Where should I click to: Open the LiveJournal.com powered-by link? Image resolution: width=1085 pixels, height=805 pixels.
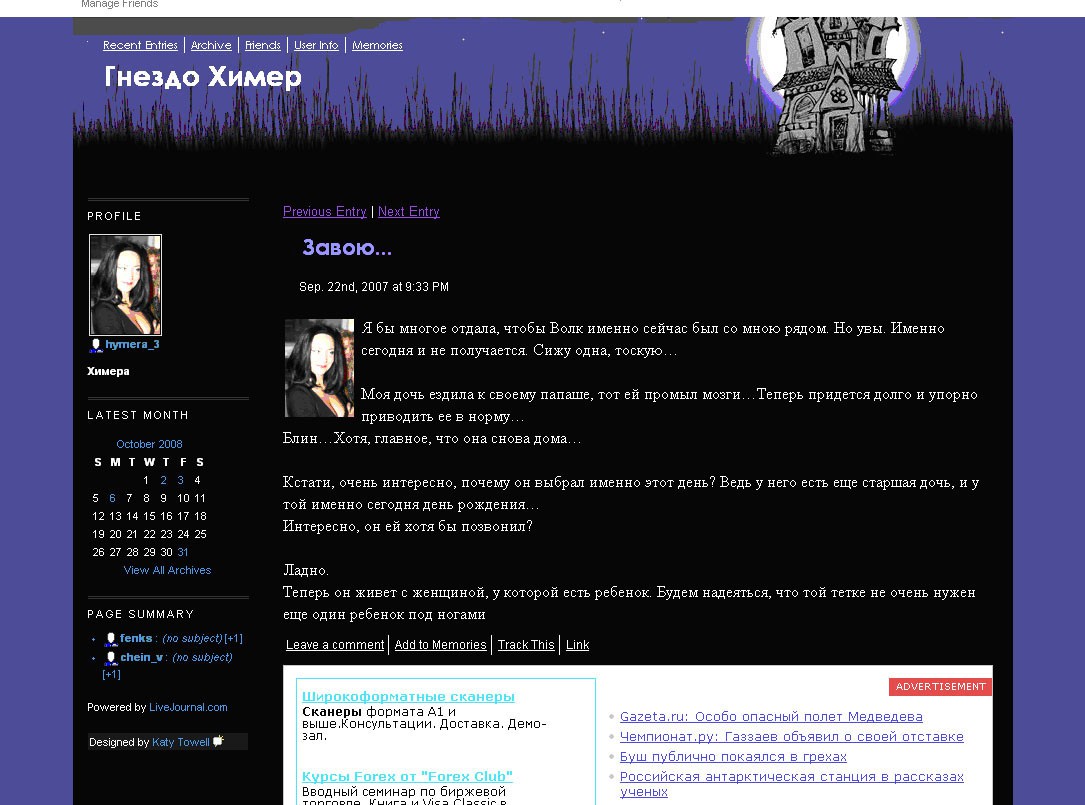click(188, 707)
